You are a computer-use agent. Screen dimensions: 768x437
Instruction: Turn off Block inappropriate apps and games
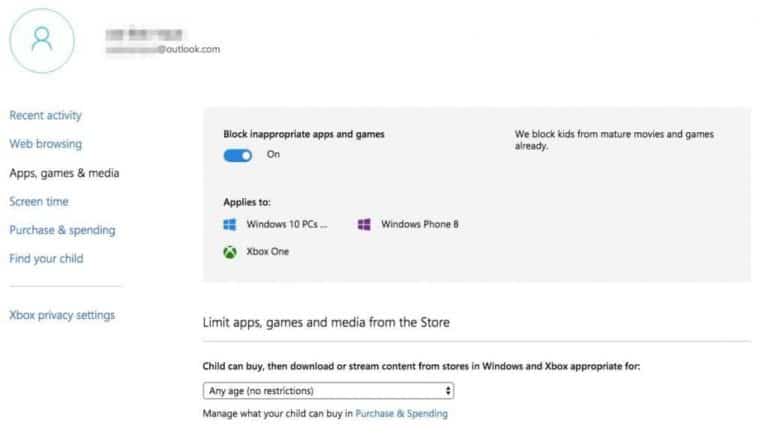tap(238, 155)
